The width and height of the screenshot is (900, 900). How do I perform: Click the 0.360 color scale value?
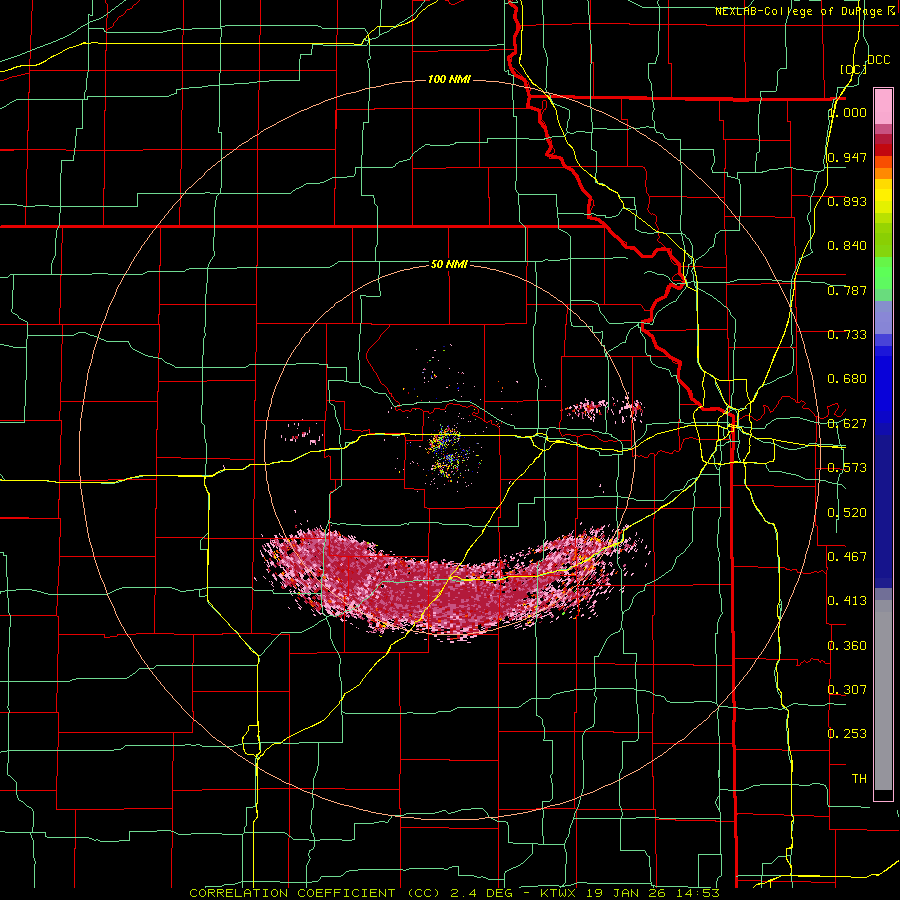click(x=847, y=646)
